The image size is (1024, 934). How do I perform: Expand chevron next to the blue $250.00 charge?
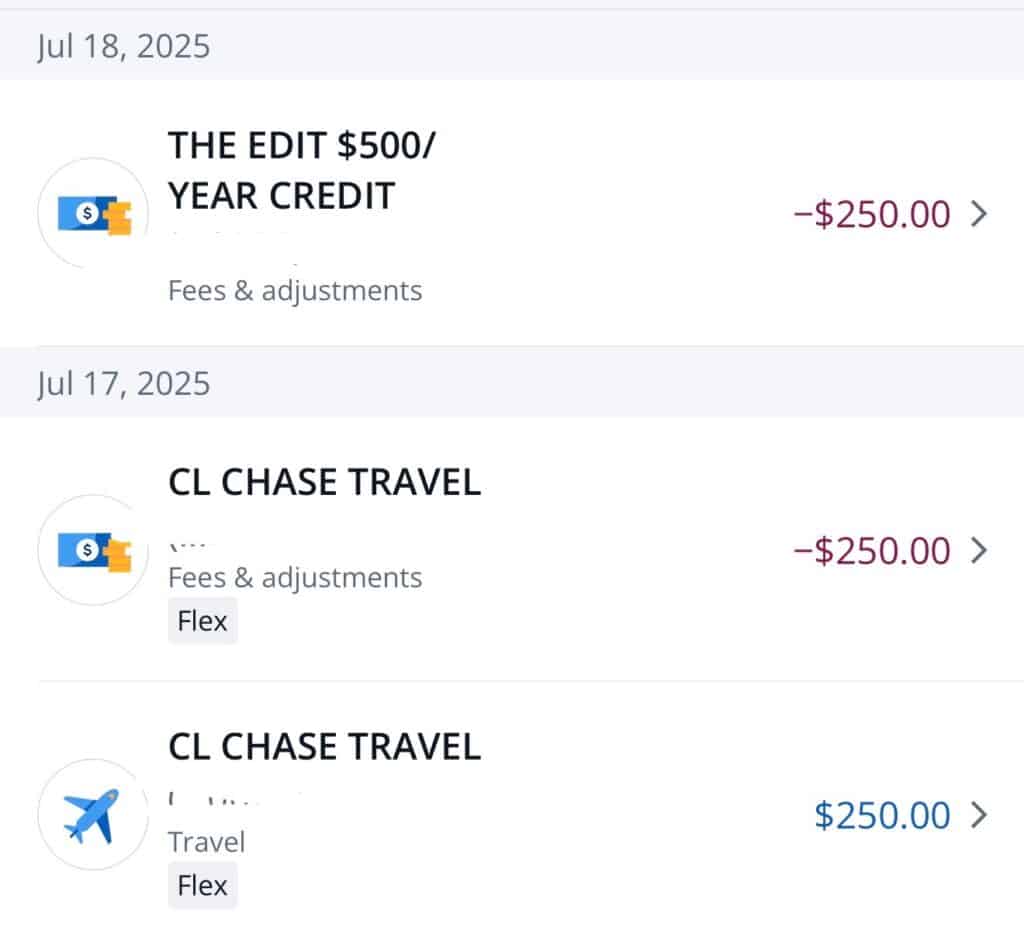pyautogui.click(x=979, y=815)
